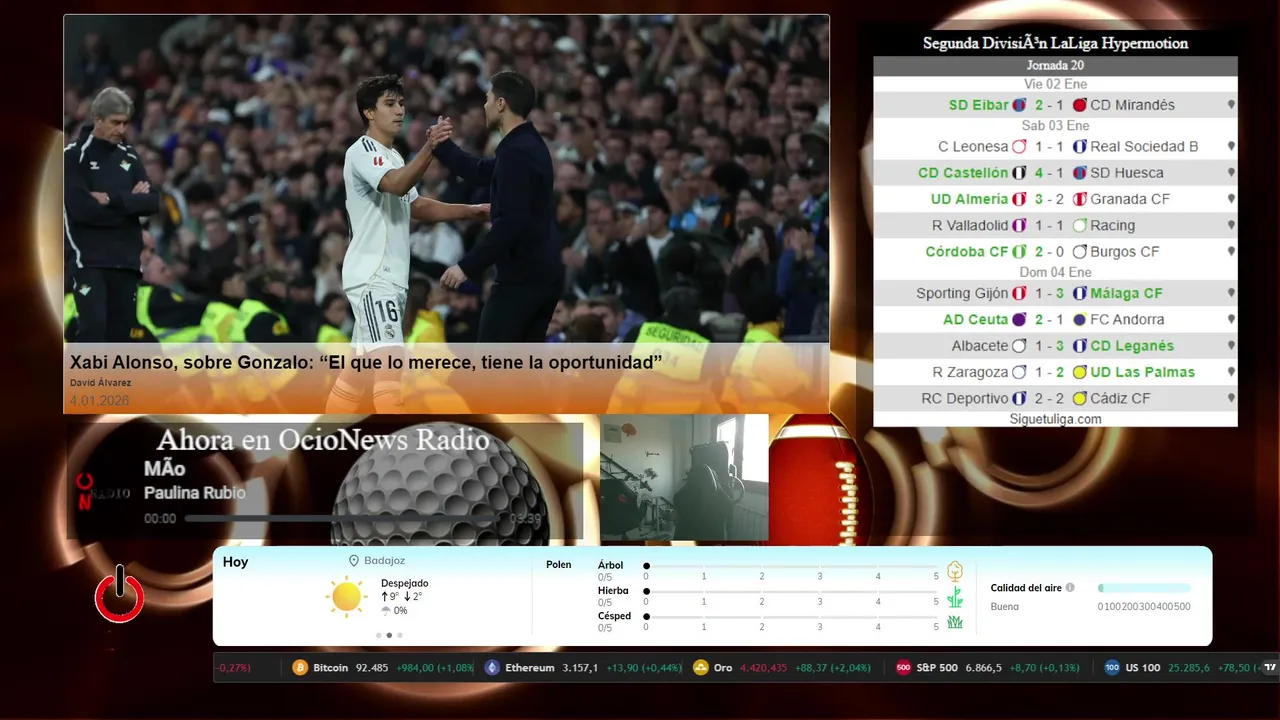Click artist name Paulina Rubio
Viewport: 1280px width, 720px height.
tap(194, 493)
